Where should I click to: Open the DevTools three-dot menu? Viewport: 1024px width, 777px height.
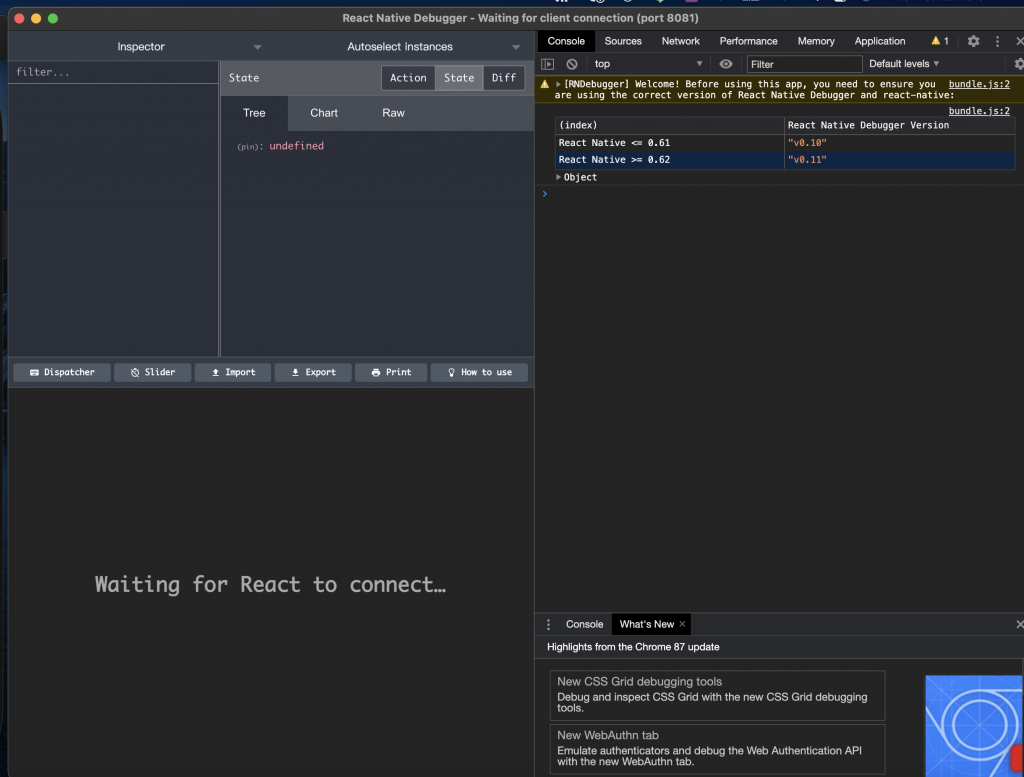tap(997, 41)
